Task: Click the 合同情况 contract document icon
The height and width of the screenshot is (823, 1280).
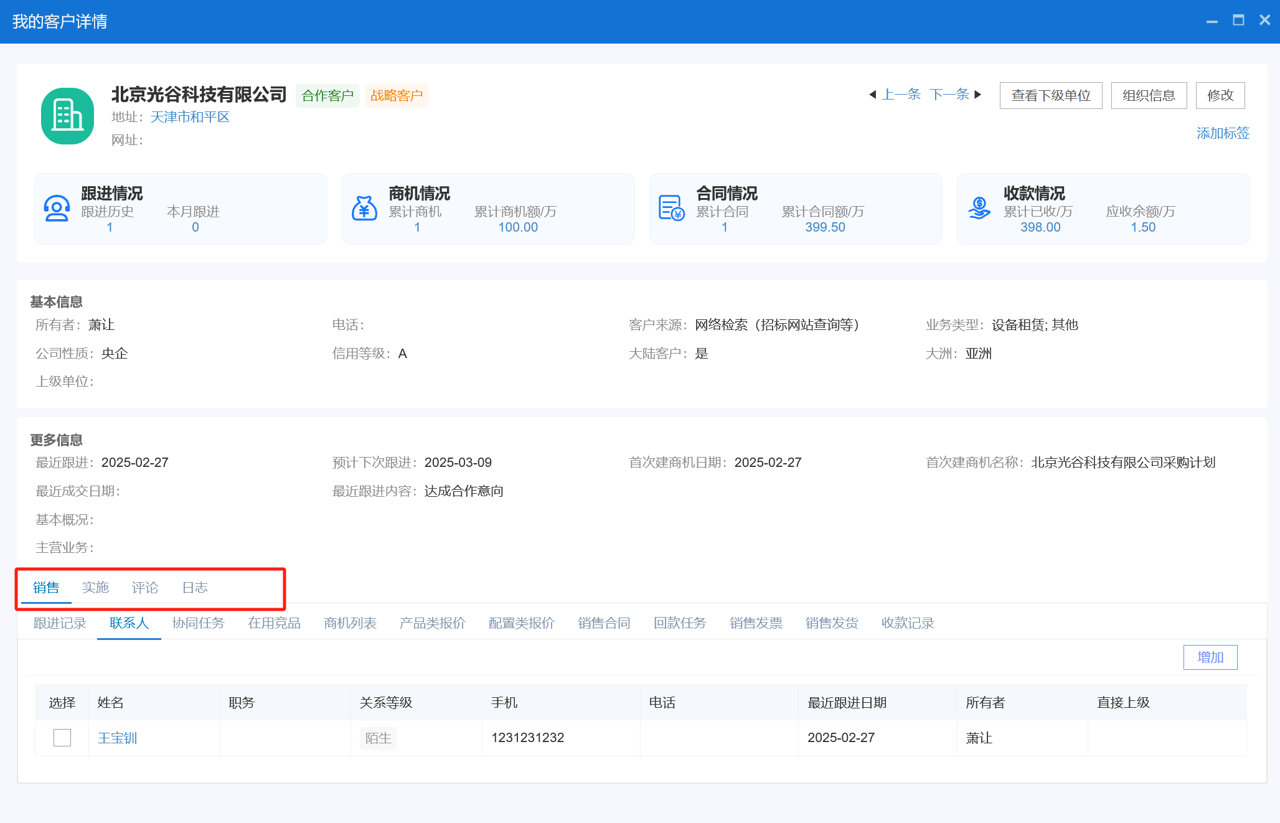Action: point(672,208)
